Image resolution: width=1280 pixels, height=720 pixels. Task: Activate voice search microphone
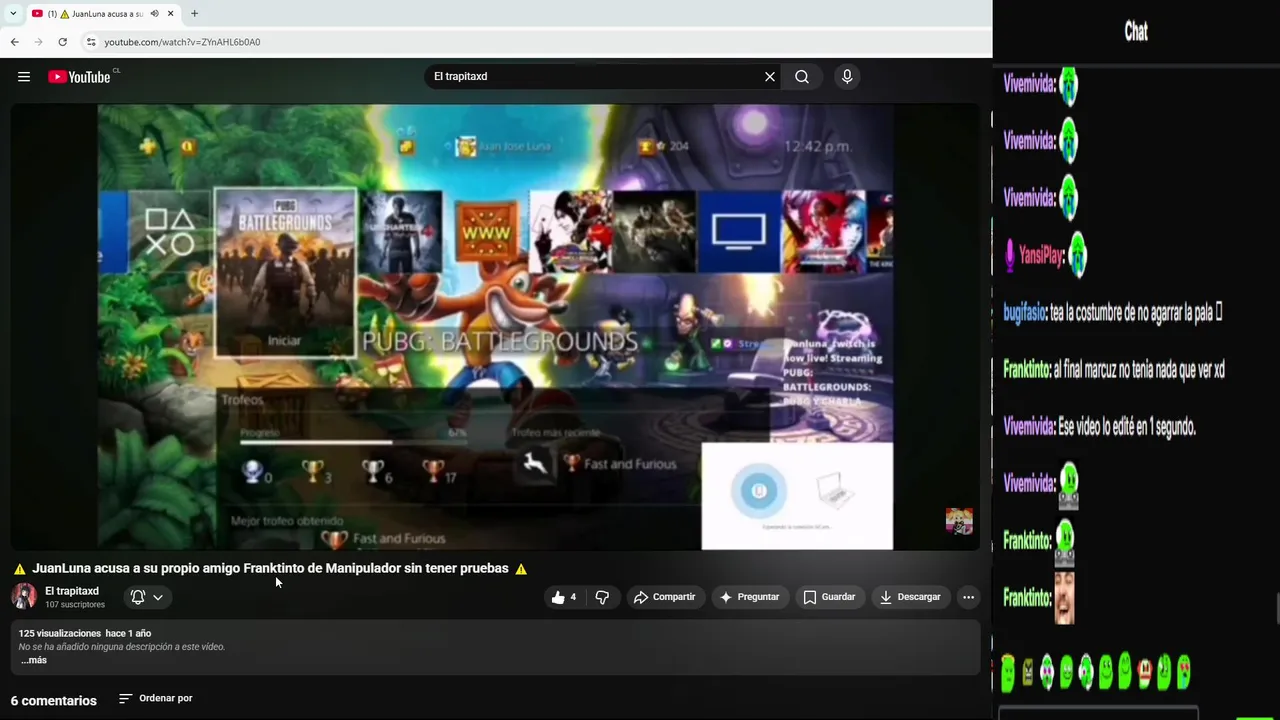[x=847, y=77]
